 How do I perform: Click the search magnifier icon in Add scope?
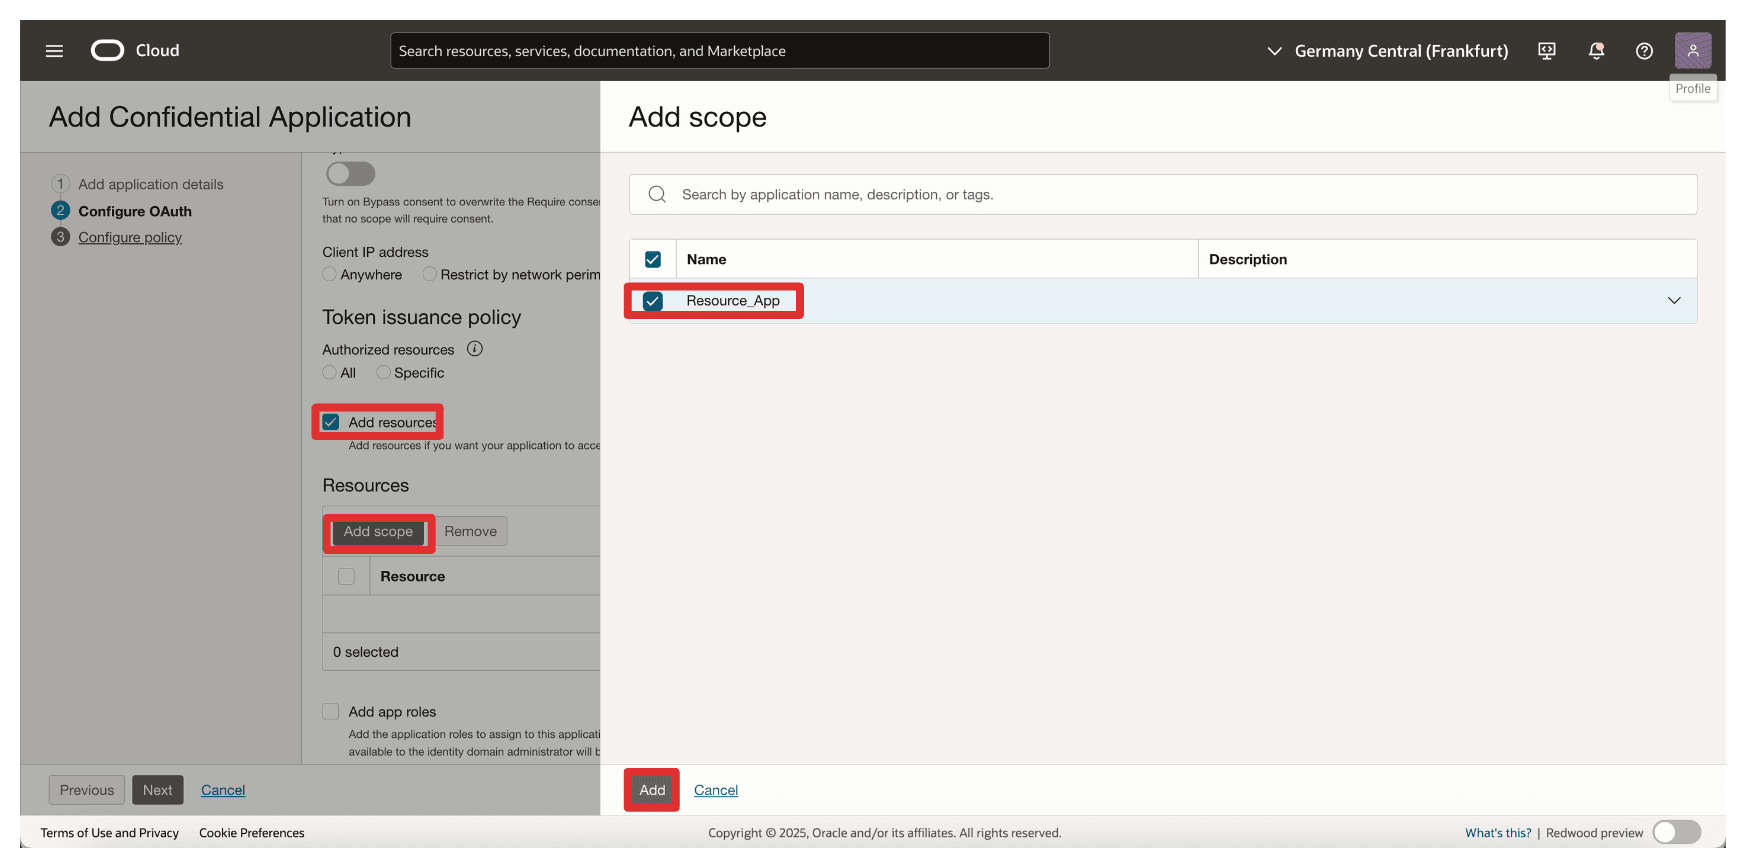(x=657, y=194)
